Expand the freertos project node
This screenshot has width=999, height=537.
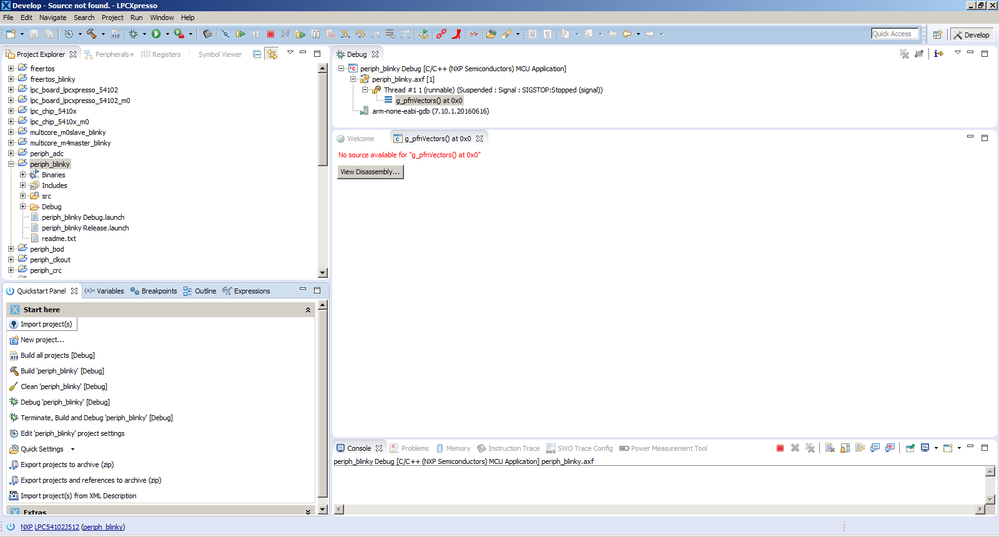click(11, 68)
